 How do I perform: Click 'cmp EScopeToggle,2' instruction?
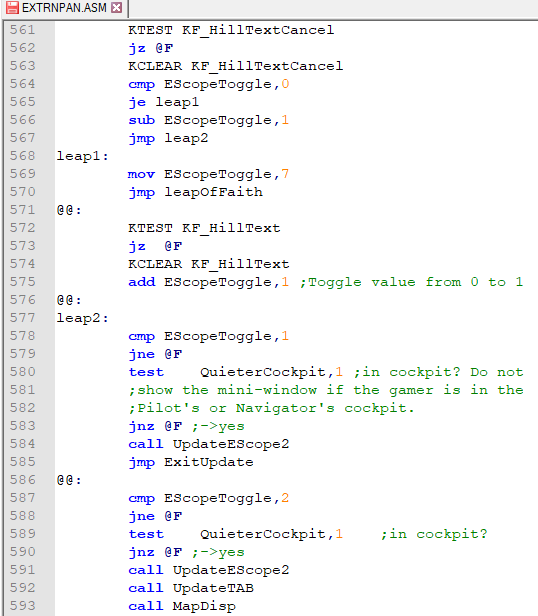pos(209,498)
